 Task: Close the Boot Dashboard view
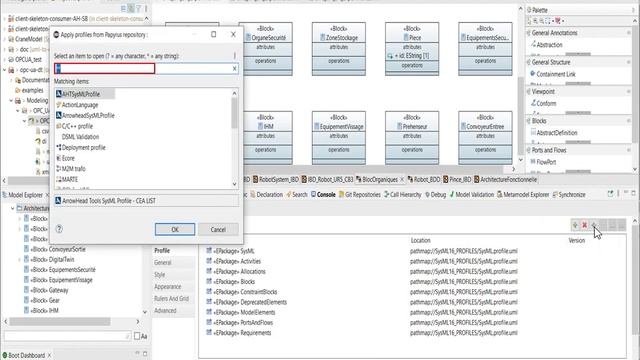(x=49, y=356)
